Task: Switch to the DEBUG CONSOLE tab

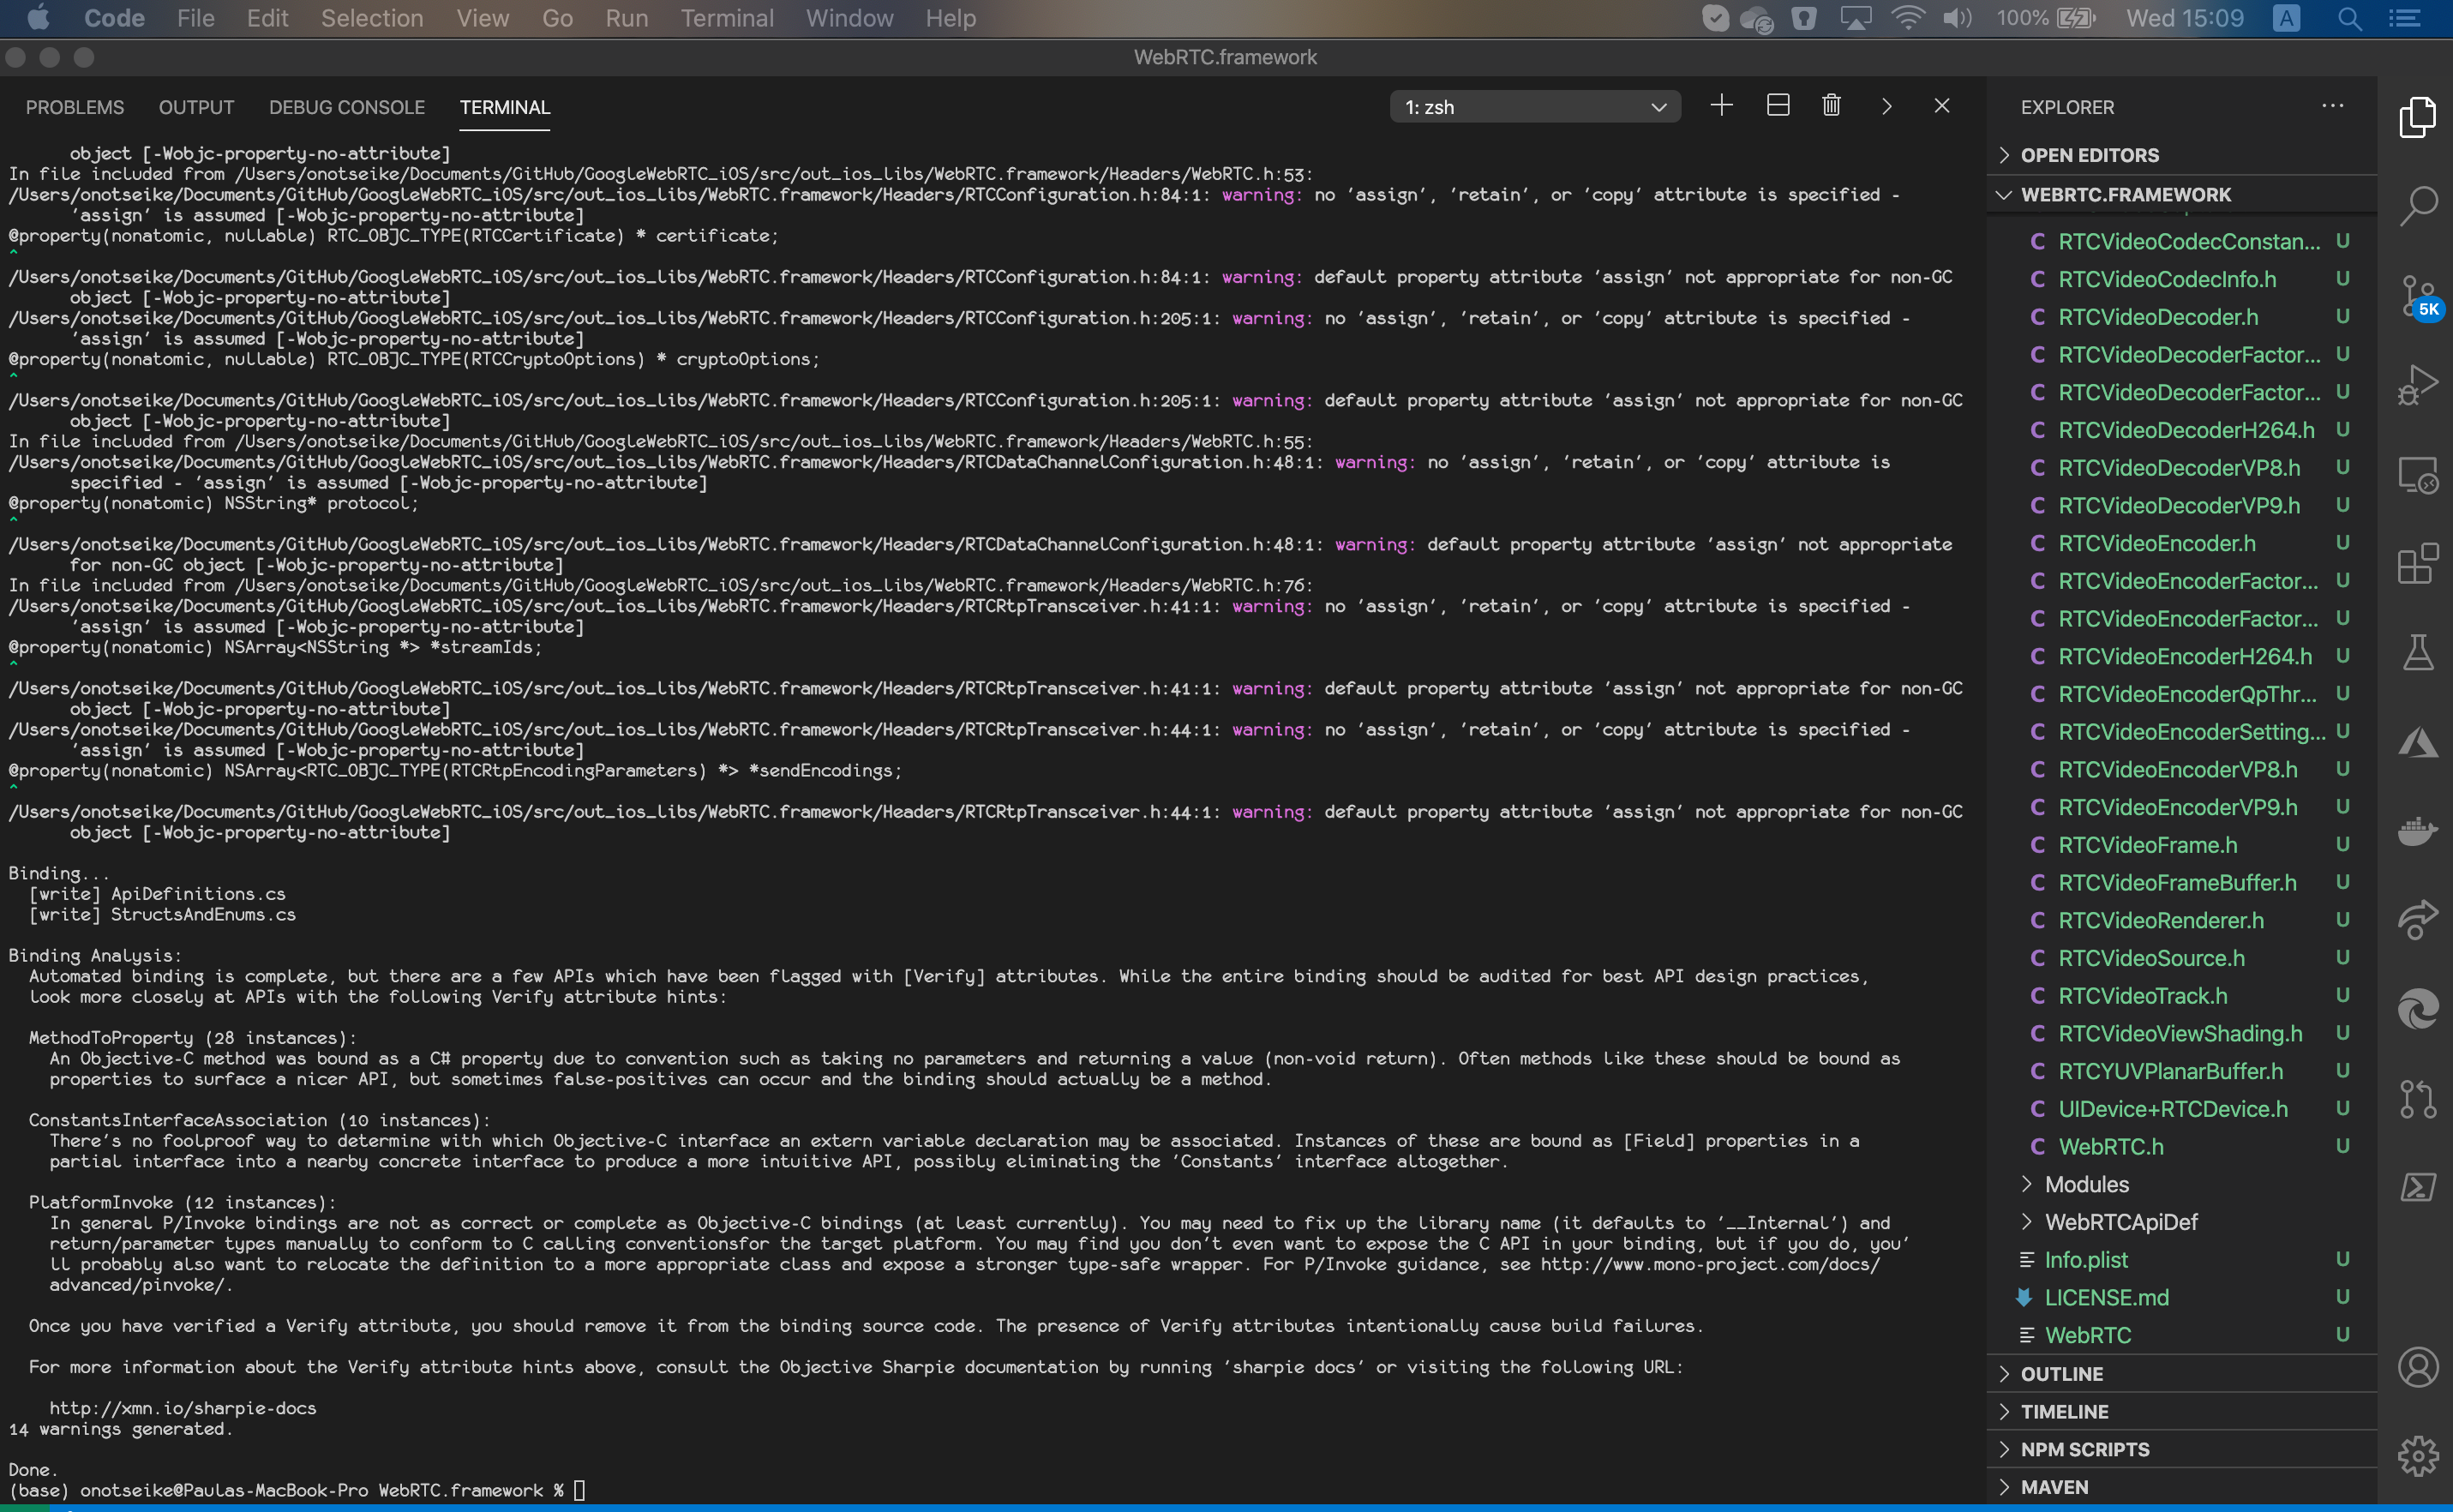Action: [346, 107]
